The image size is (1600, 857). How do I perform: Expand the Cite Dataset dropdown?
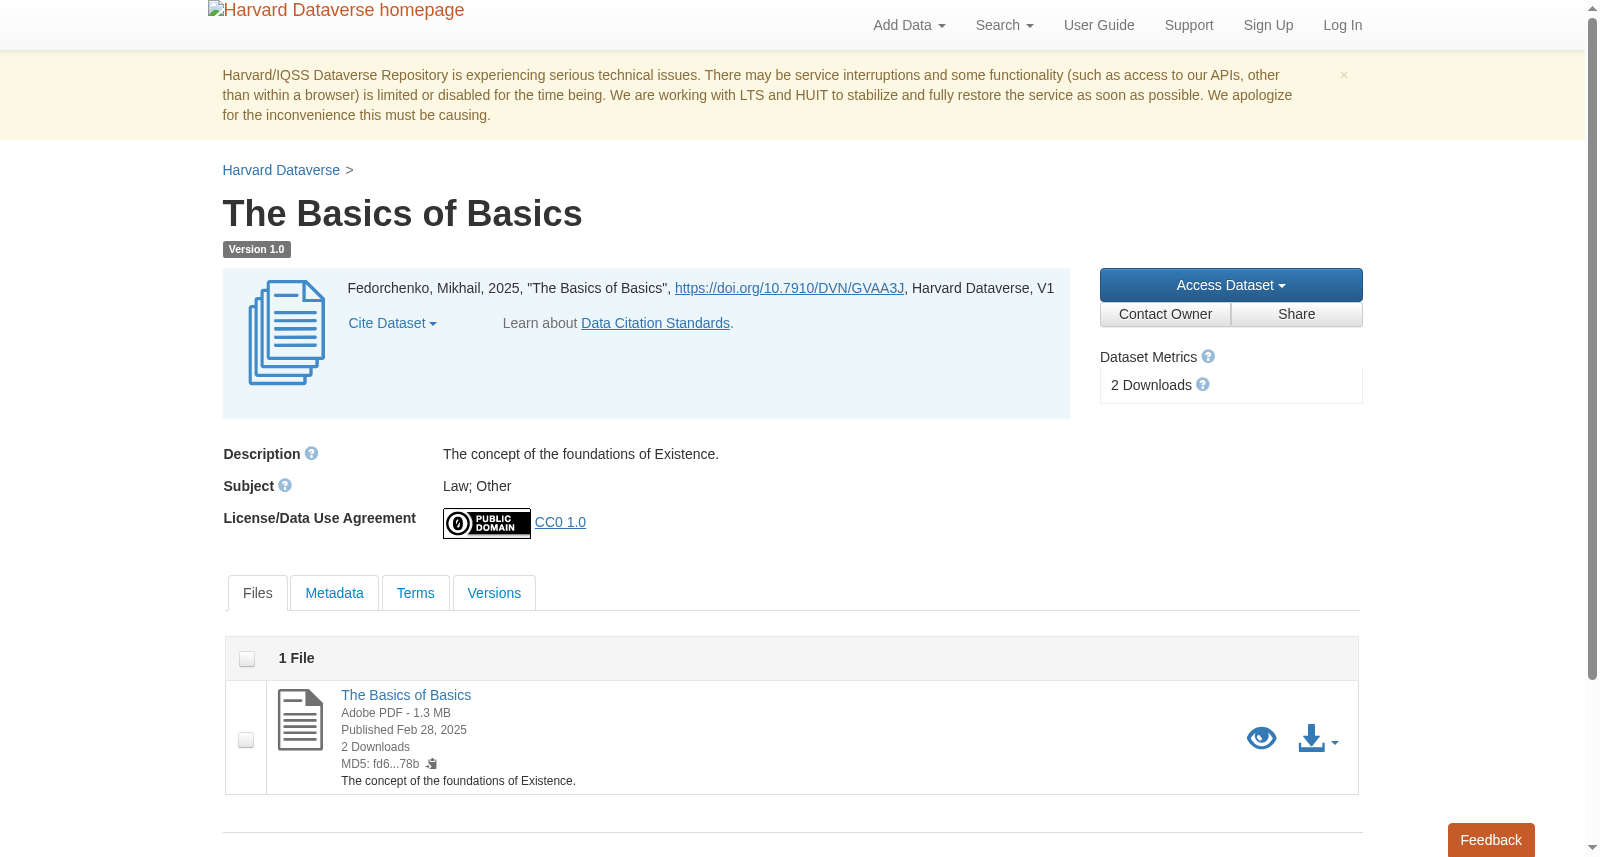coord(392,323)
